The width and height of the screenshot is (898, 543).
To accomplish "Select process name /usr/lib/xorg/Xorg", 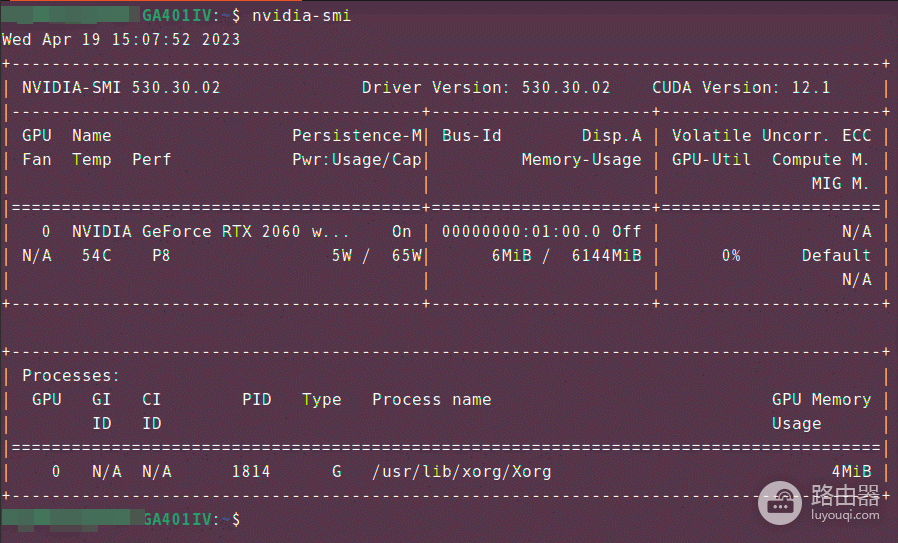I will (x=462, y=472).
